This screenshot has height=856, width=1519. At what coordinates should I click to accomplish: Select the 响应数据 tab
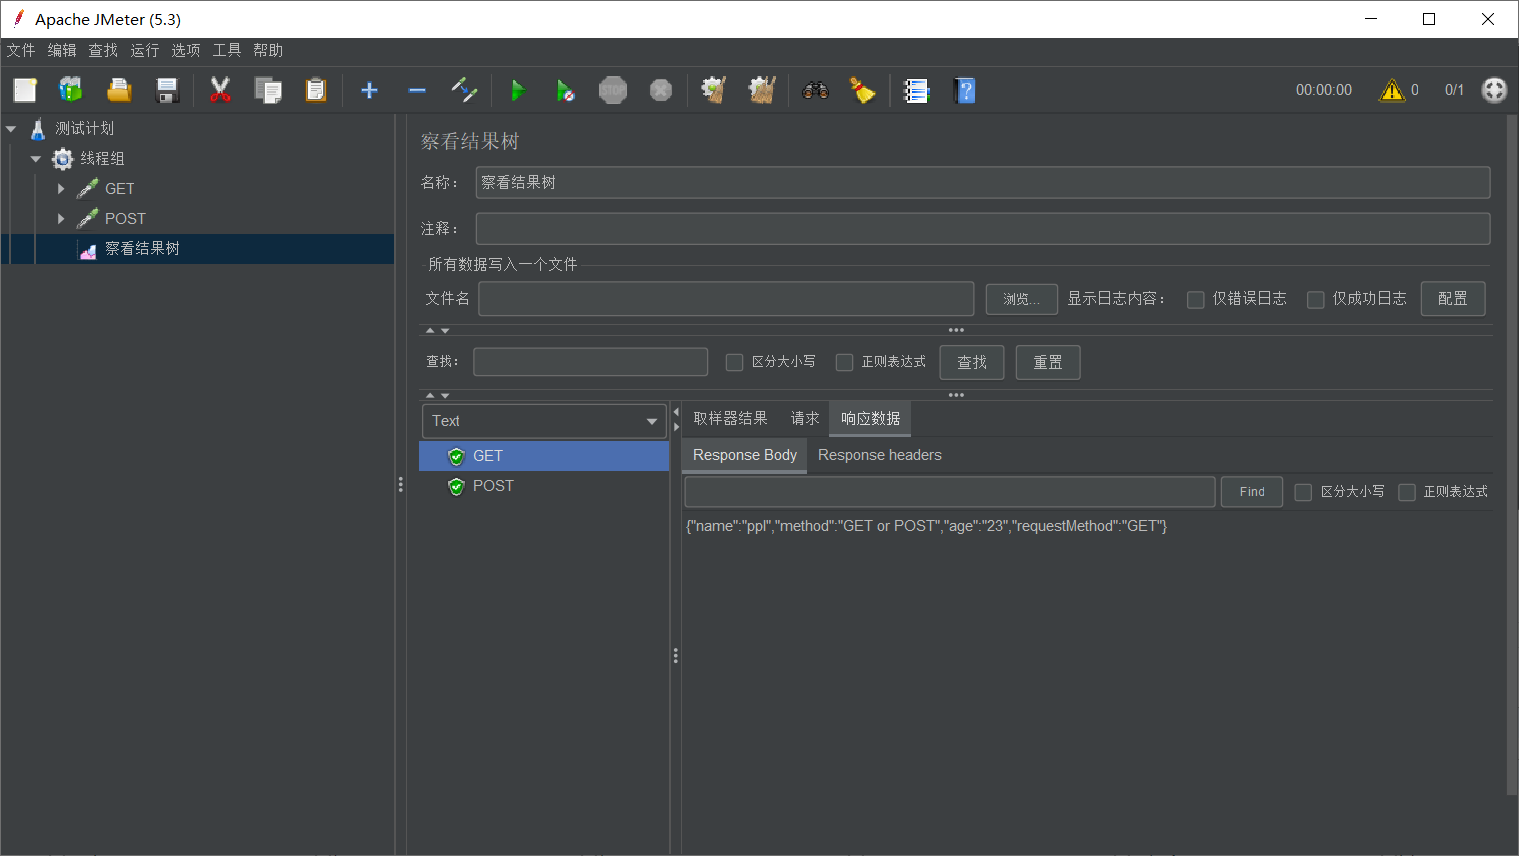(870, 419)
